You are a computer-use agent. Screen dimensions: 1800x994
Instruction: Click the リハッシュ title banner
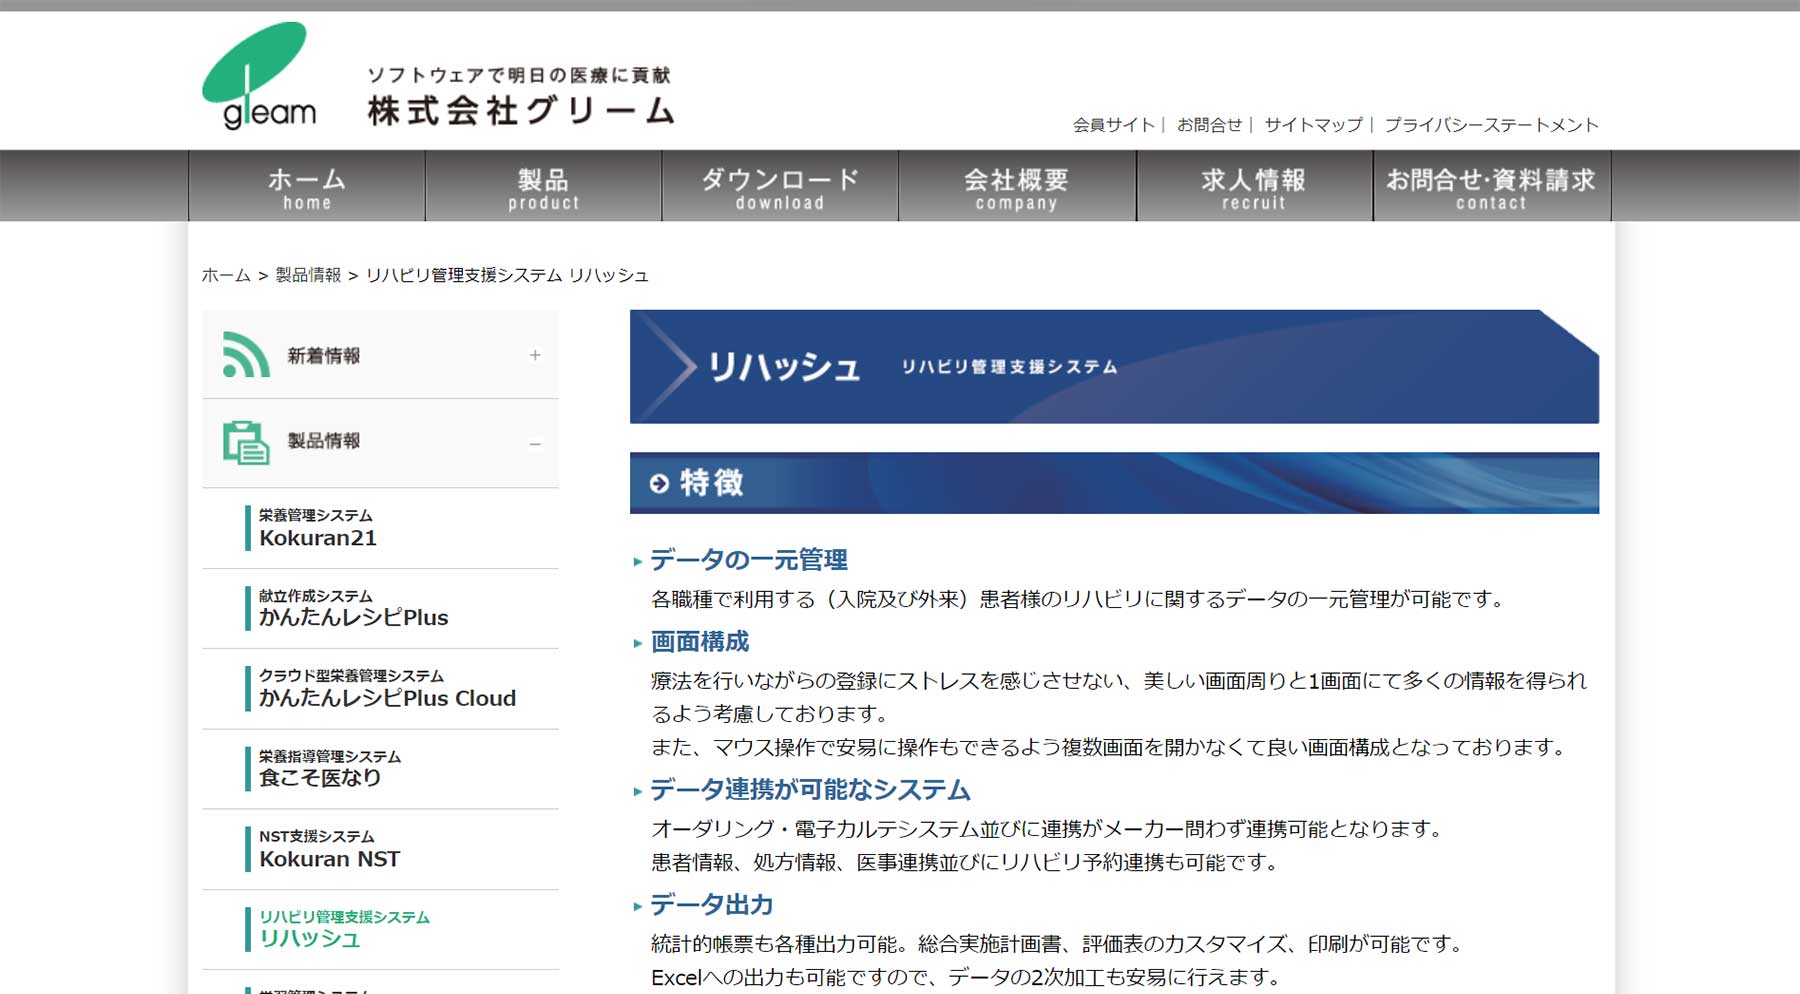point(1114,367)
